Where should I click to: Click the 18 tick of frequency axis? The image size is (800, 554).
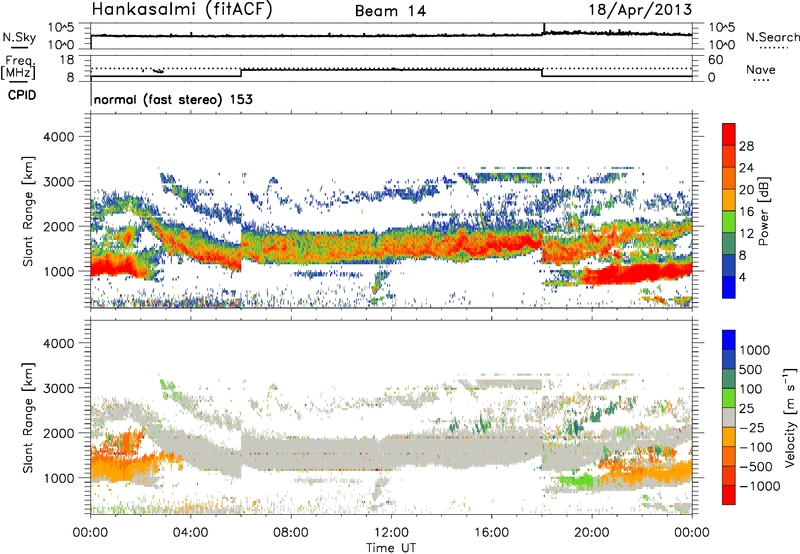point(66,60)
